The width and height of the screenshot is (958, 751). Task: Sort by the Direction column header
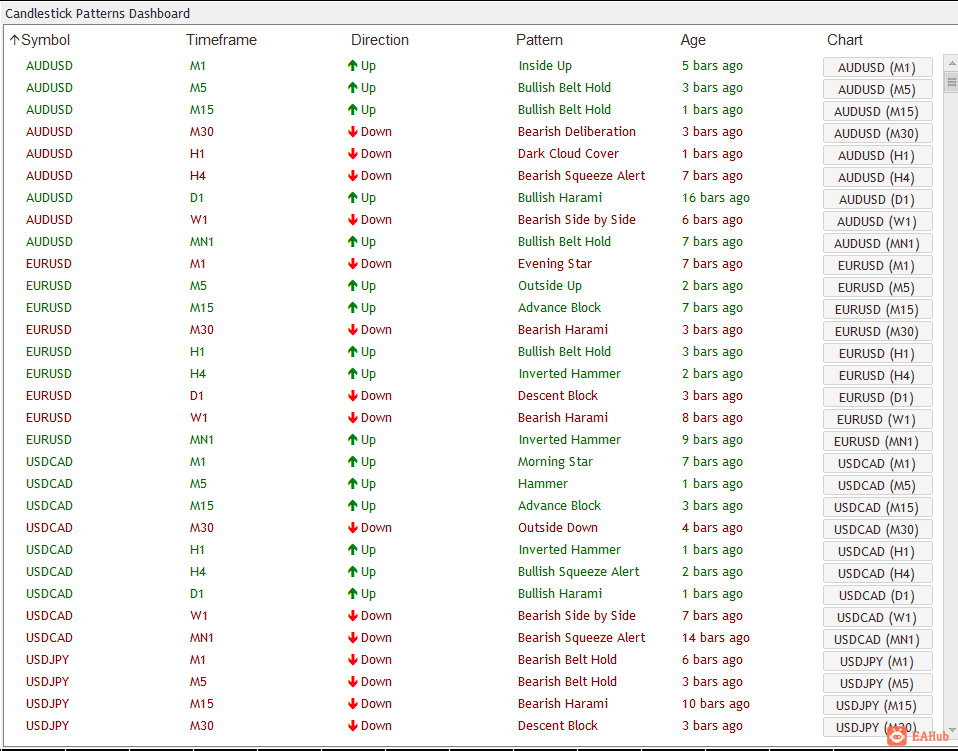pos(379,40)
